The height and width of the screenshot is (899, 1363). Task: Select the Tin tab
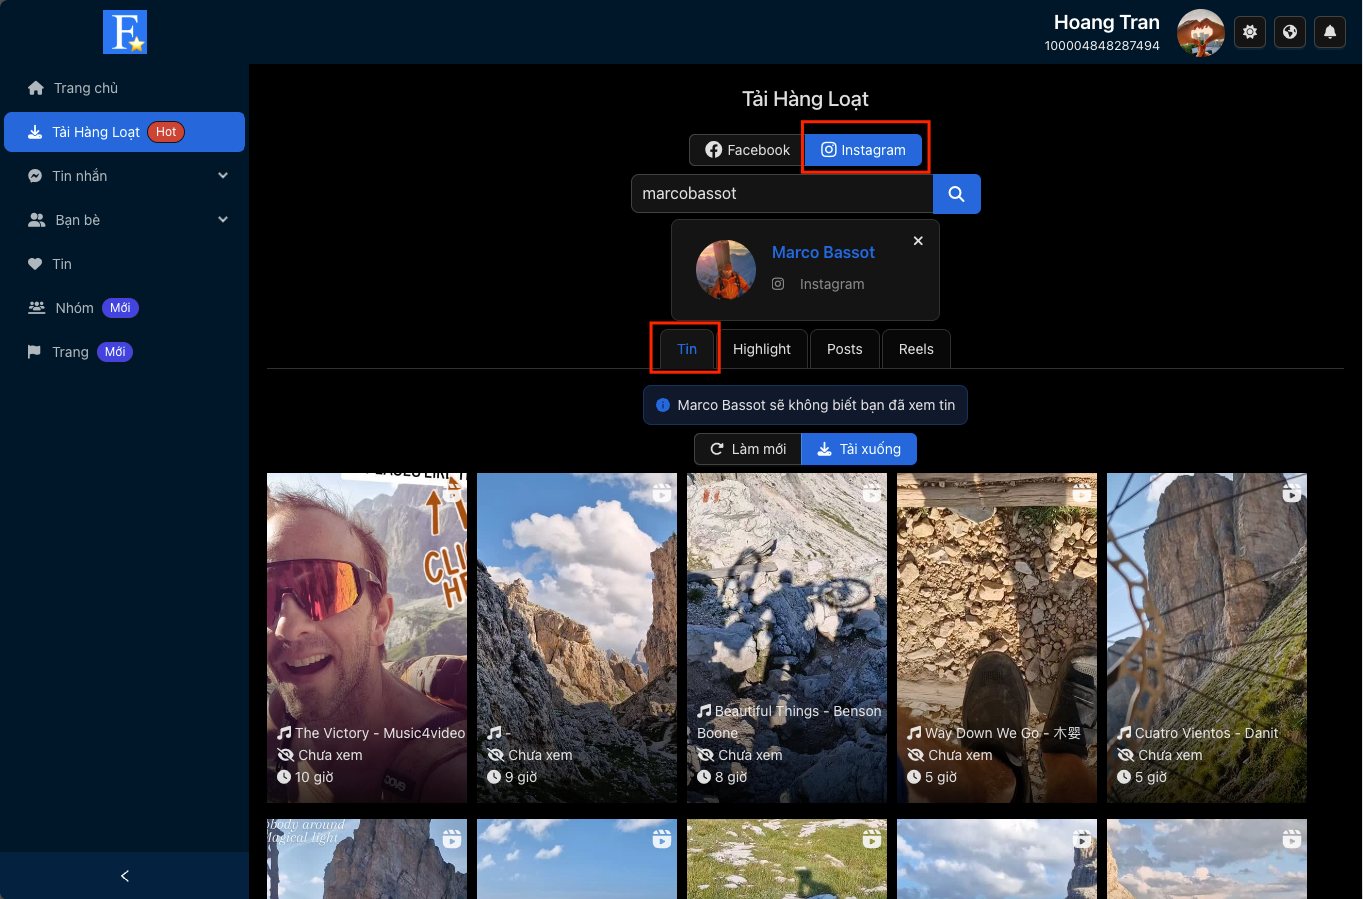[687, 349]
